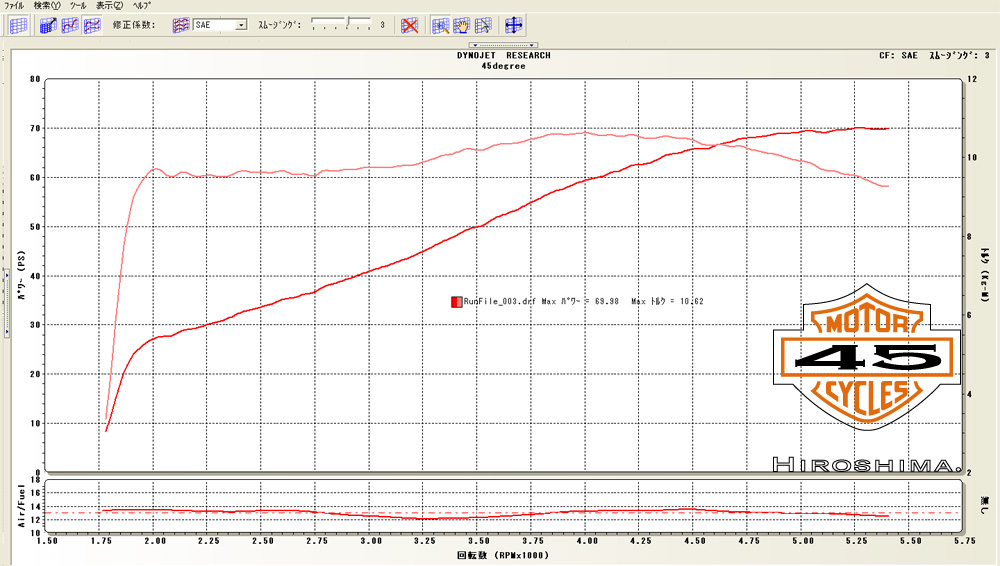1000x566 pixels.
Task: Expand the top panel collapse handle
Action: pyautogui.click(x=504, y=45)
